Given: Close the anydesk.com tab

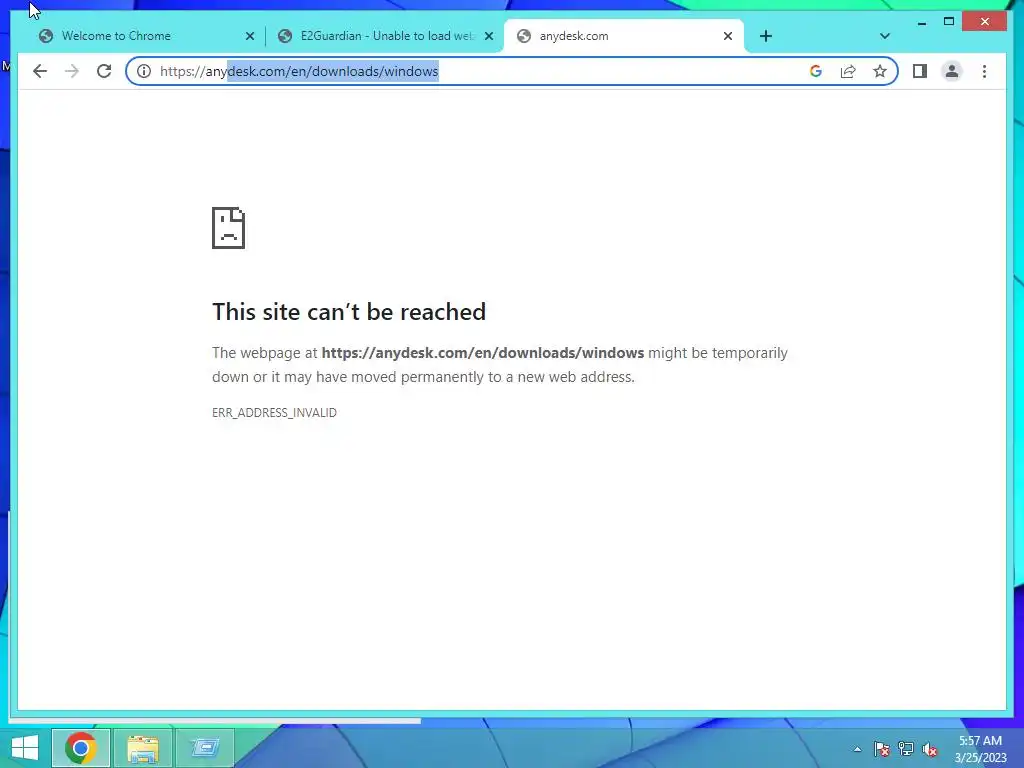Looking at the screenshot, I should pos(728,36).
